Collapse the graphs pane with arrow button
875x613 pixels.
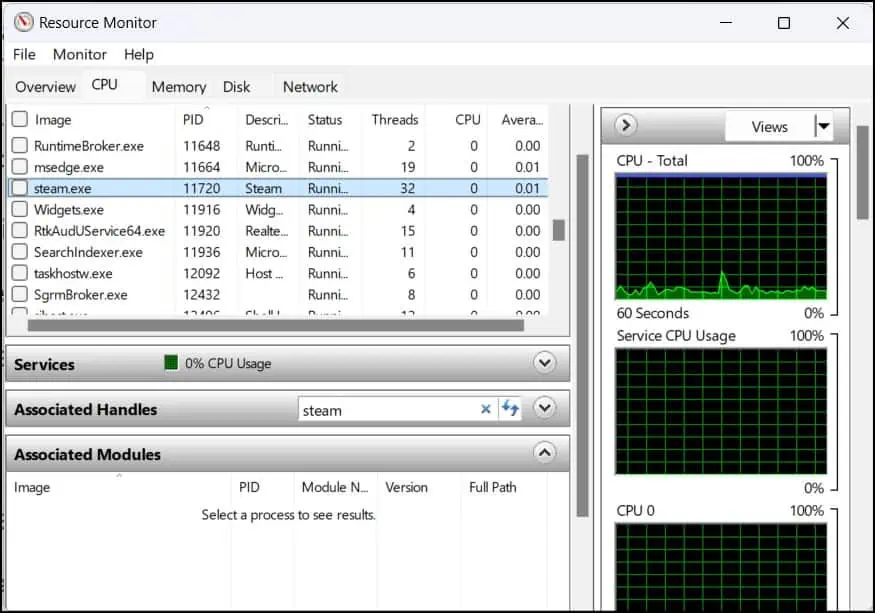(x=625, y=126)
